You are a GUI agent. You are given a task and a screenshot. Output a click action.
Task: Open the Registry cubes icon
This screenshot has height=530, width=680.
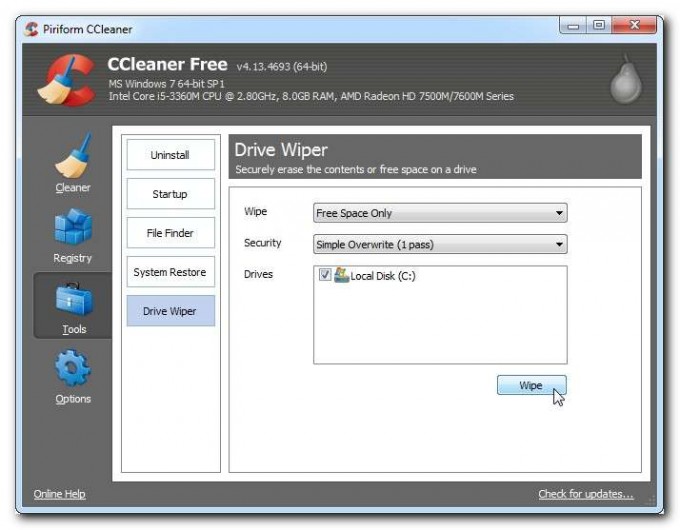[73, 226]
